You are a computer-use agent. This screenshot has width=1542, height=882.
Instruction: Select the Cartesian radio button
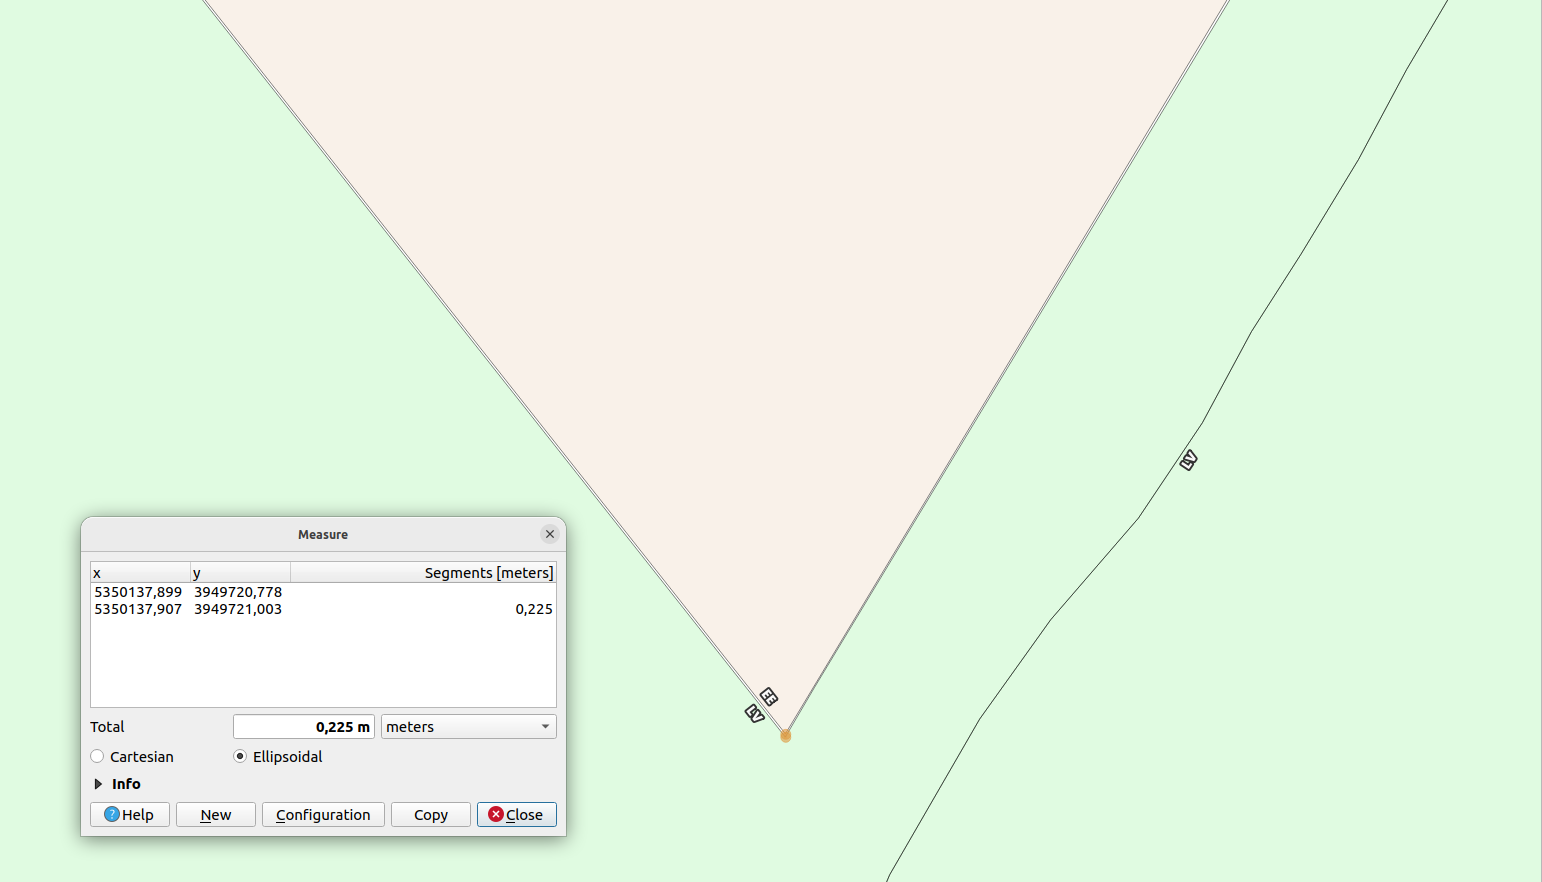click(97, 757)
